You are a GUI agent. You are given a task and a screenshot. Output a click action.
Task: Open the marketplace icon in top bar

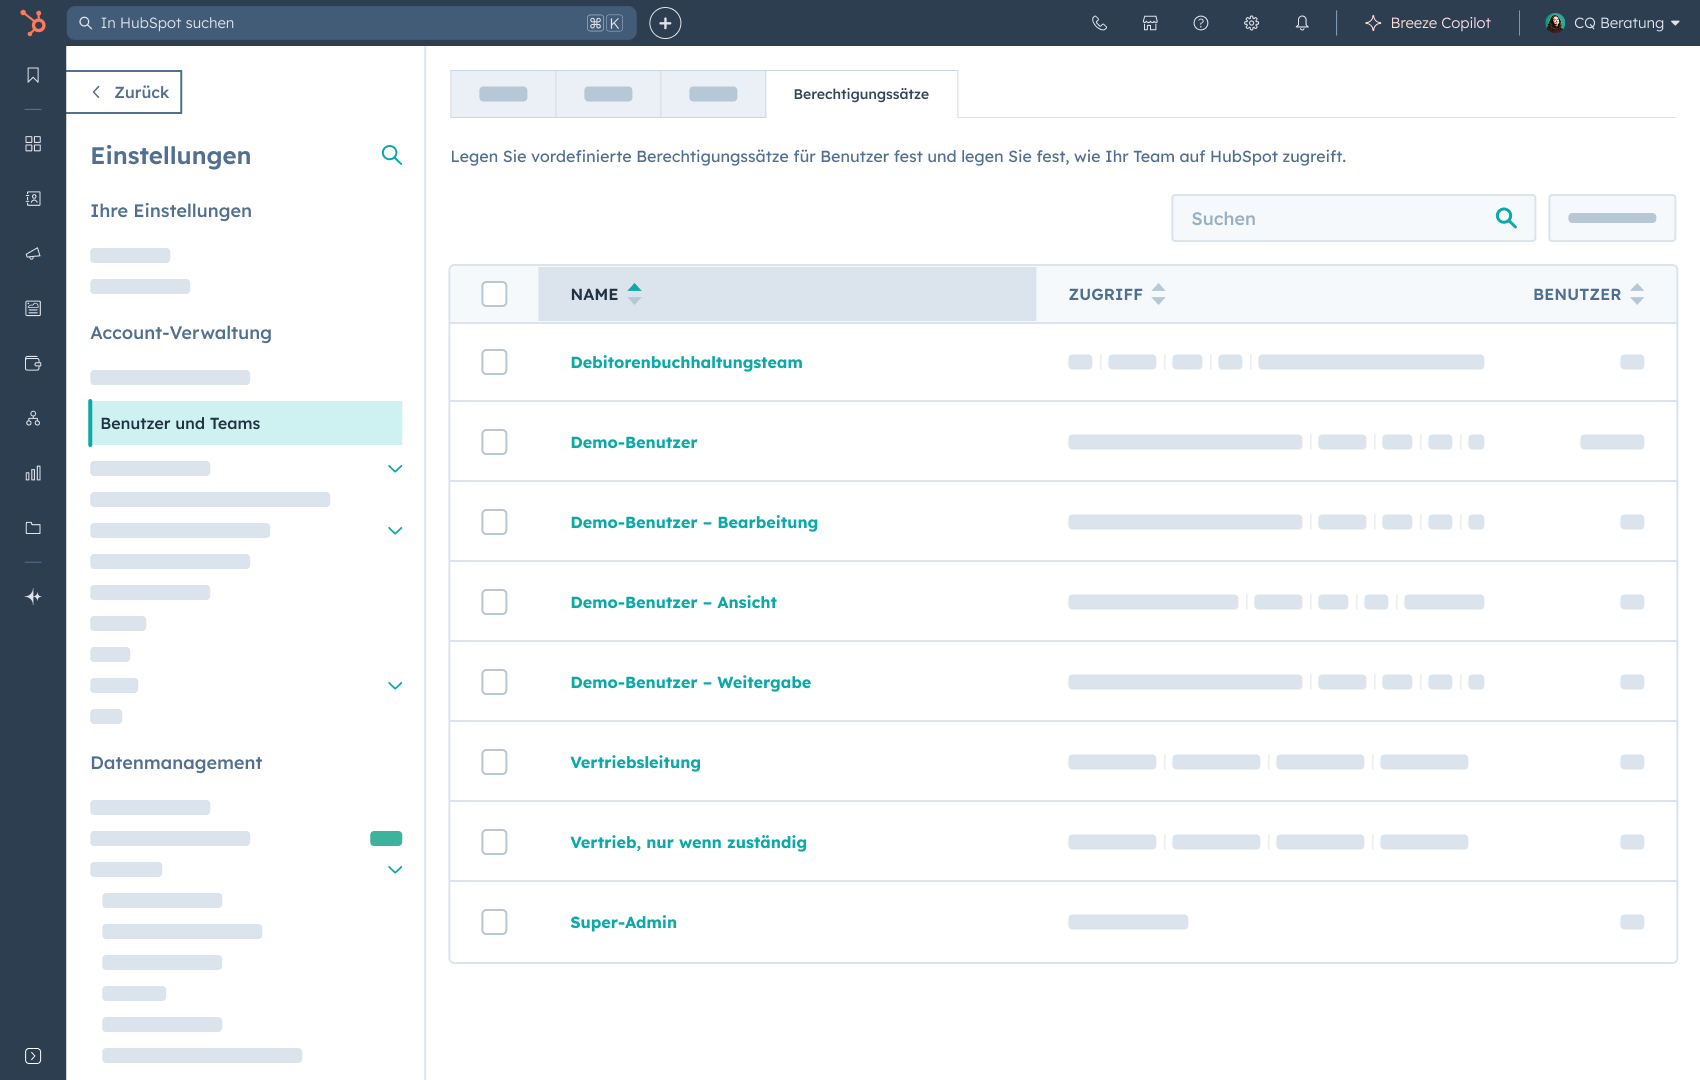[x=1150, y=23]
